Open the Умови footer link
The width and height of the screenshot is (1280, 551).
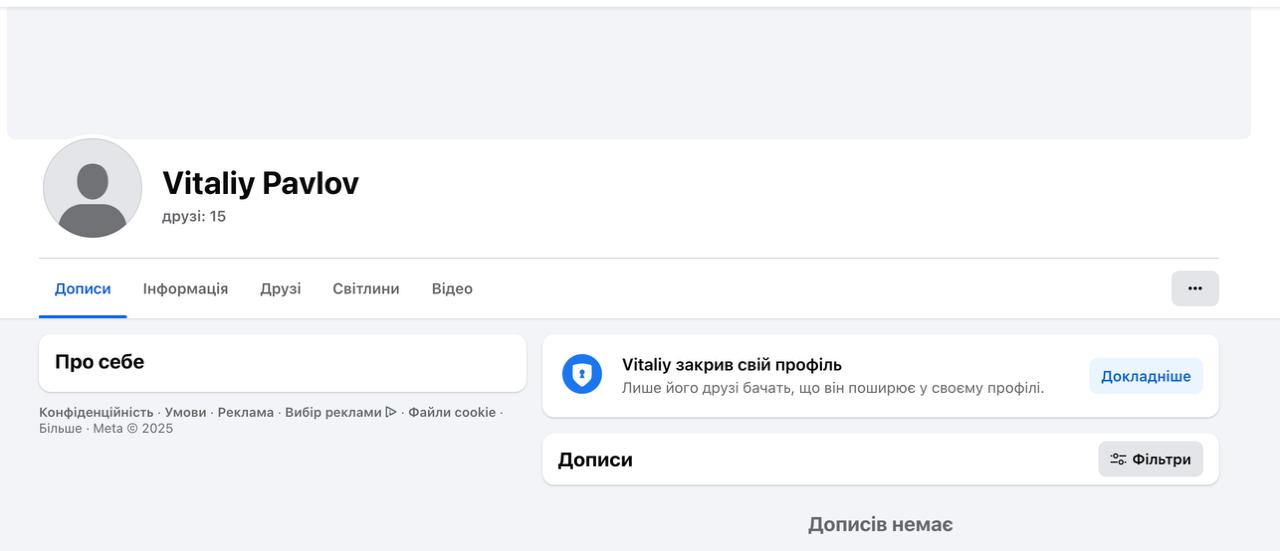coord(186,412)
